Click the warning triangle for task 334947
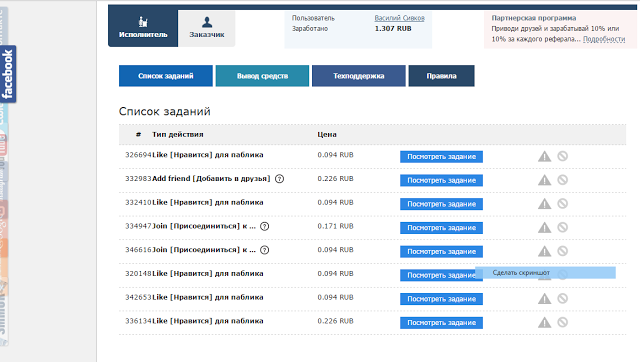 click(544, 227)
